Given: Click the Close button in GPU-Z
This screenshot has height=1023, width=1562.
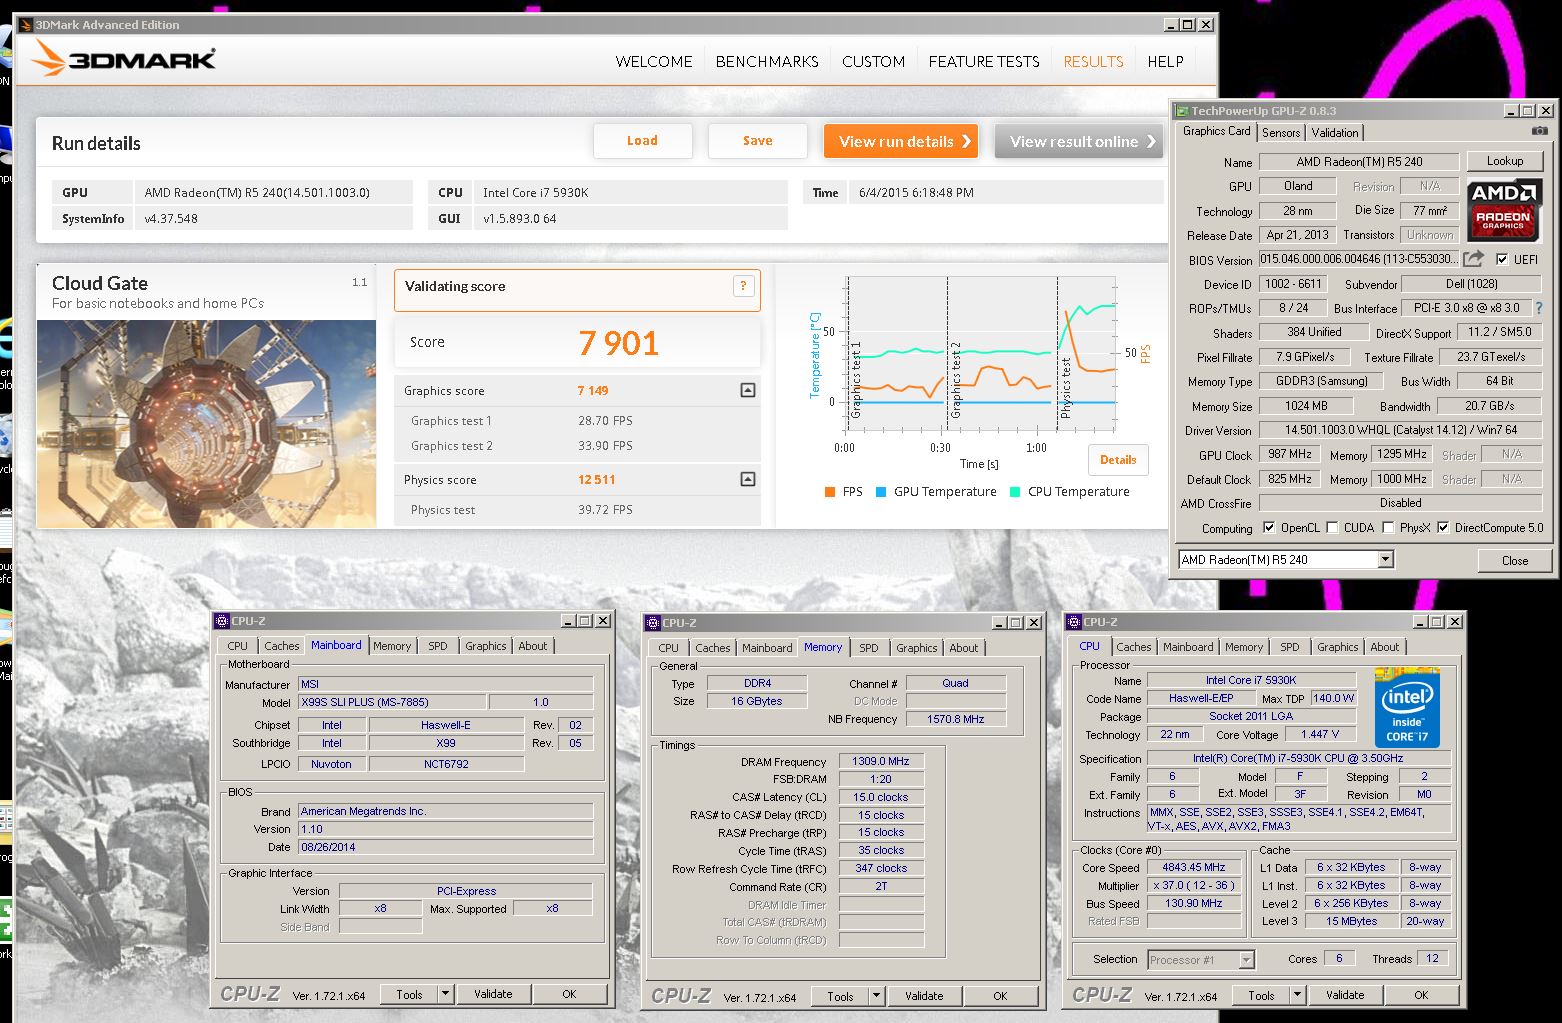Looking at the screenshot, I should pos(1515,560).
